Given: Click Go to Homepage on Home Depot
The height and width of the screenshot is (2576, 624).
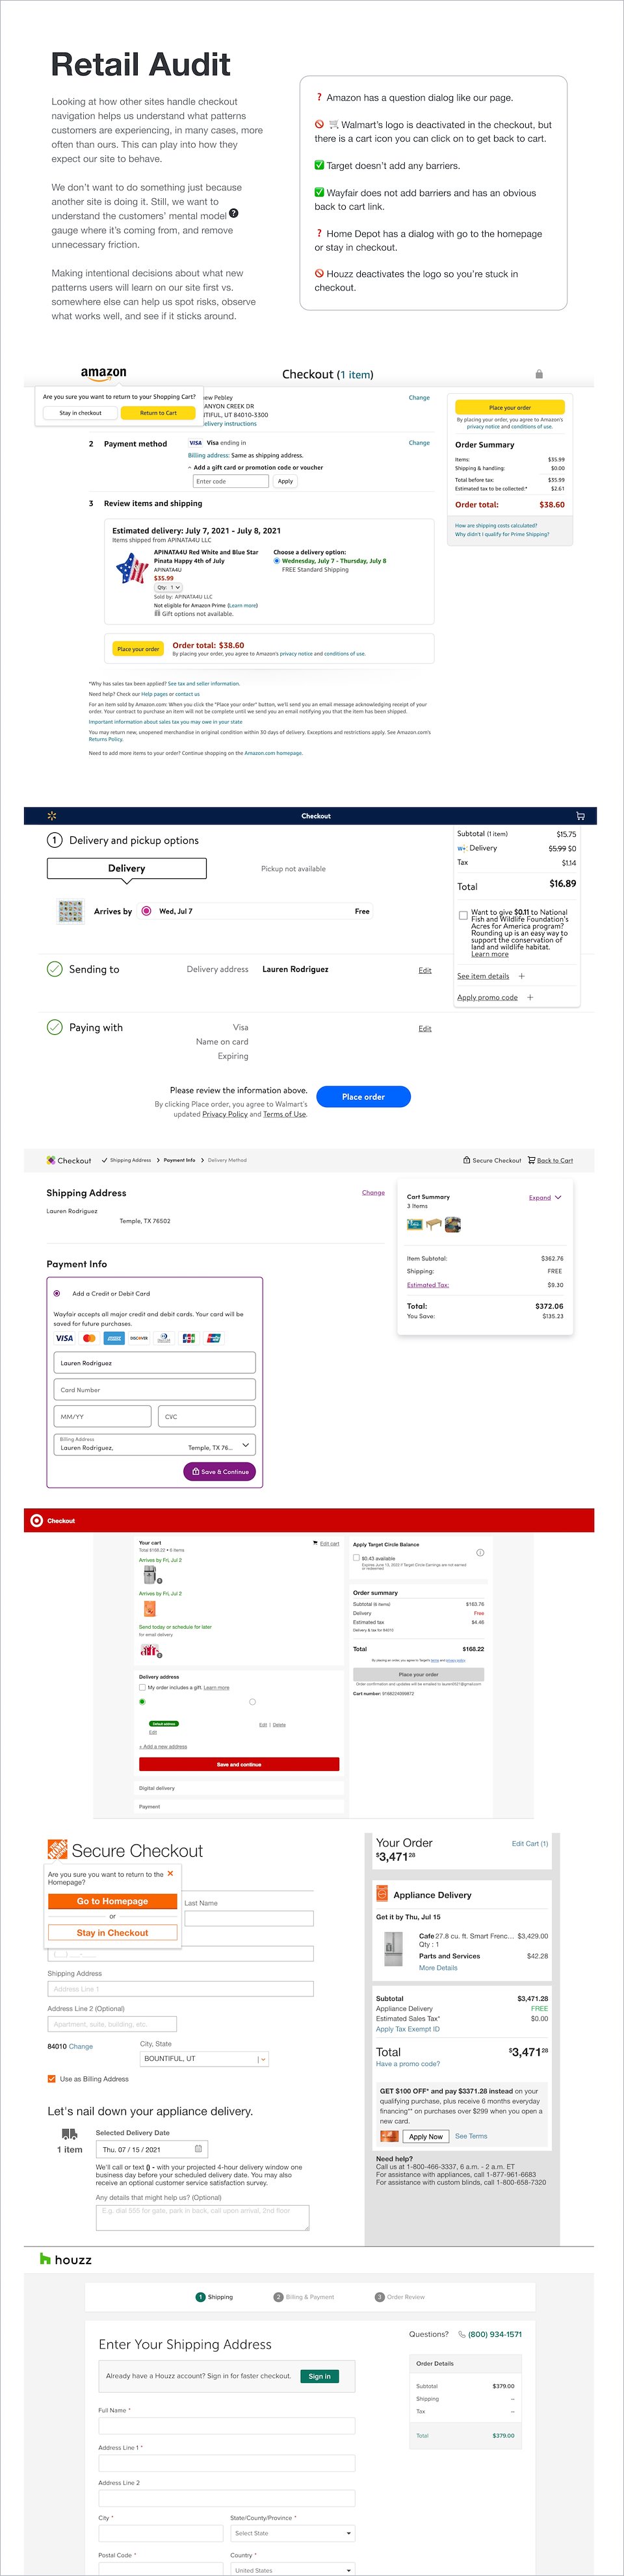Looking at the screenshot, I should 112,1901.
